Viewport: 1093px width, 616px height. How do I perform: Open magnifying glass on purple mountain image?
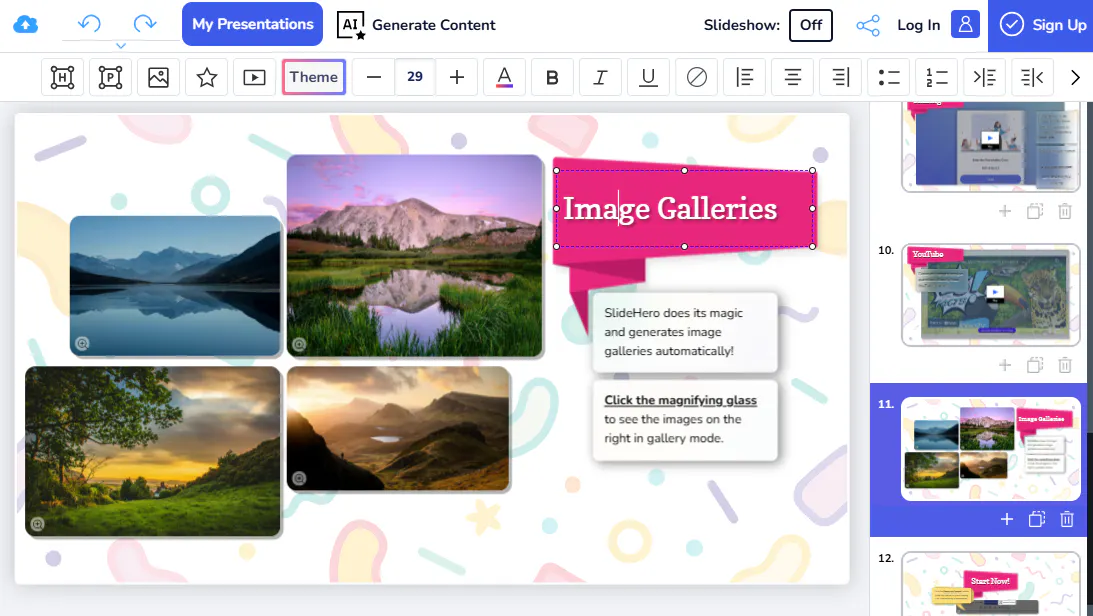point(299,344)
